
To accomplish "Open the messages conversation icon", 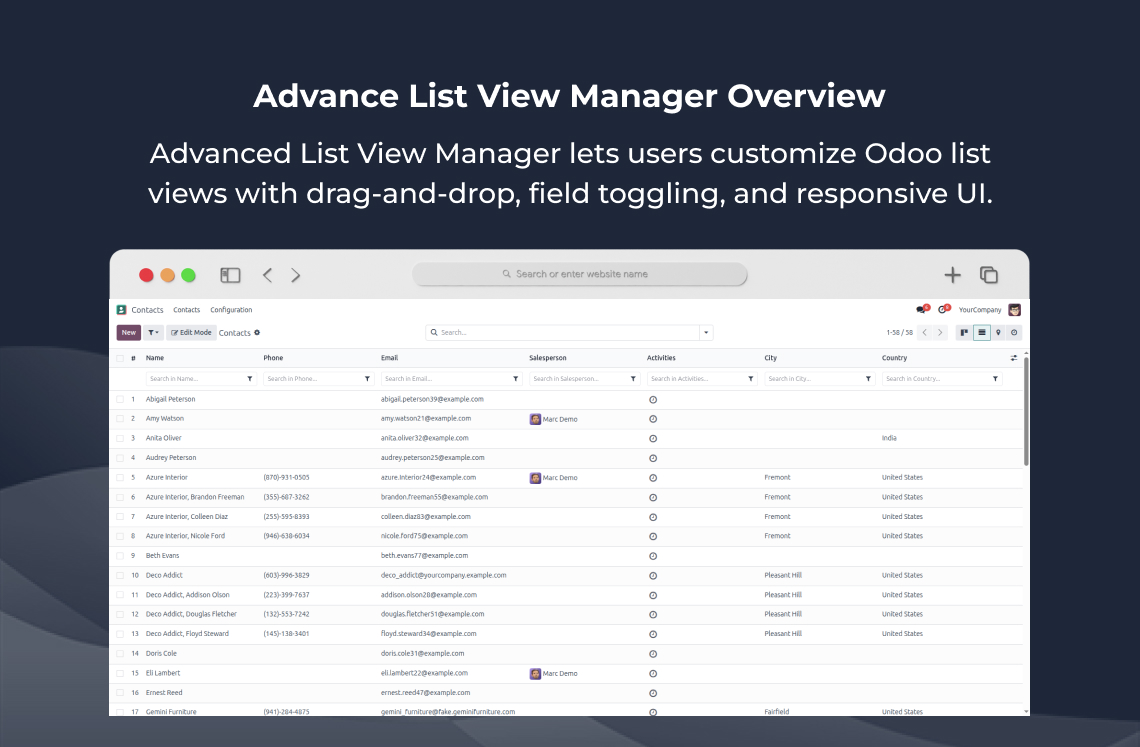I will 922,309.
